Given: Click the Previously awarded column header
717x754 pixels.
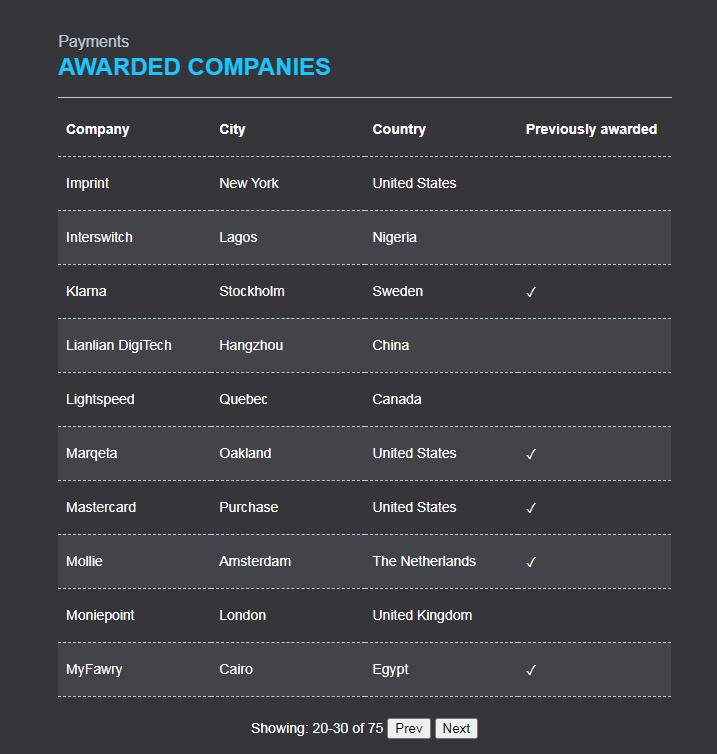Looking at the screenshot, I should point(591,129).
